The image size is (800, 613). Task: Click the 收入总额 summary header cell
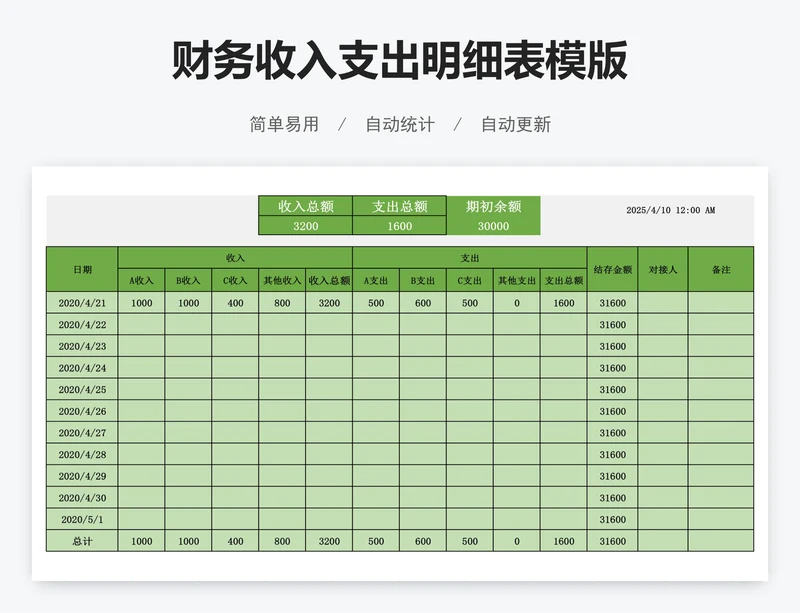click(x=306, y=206)
